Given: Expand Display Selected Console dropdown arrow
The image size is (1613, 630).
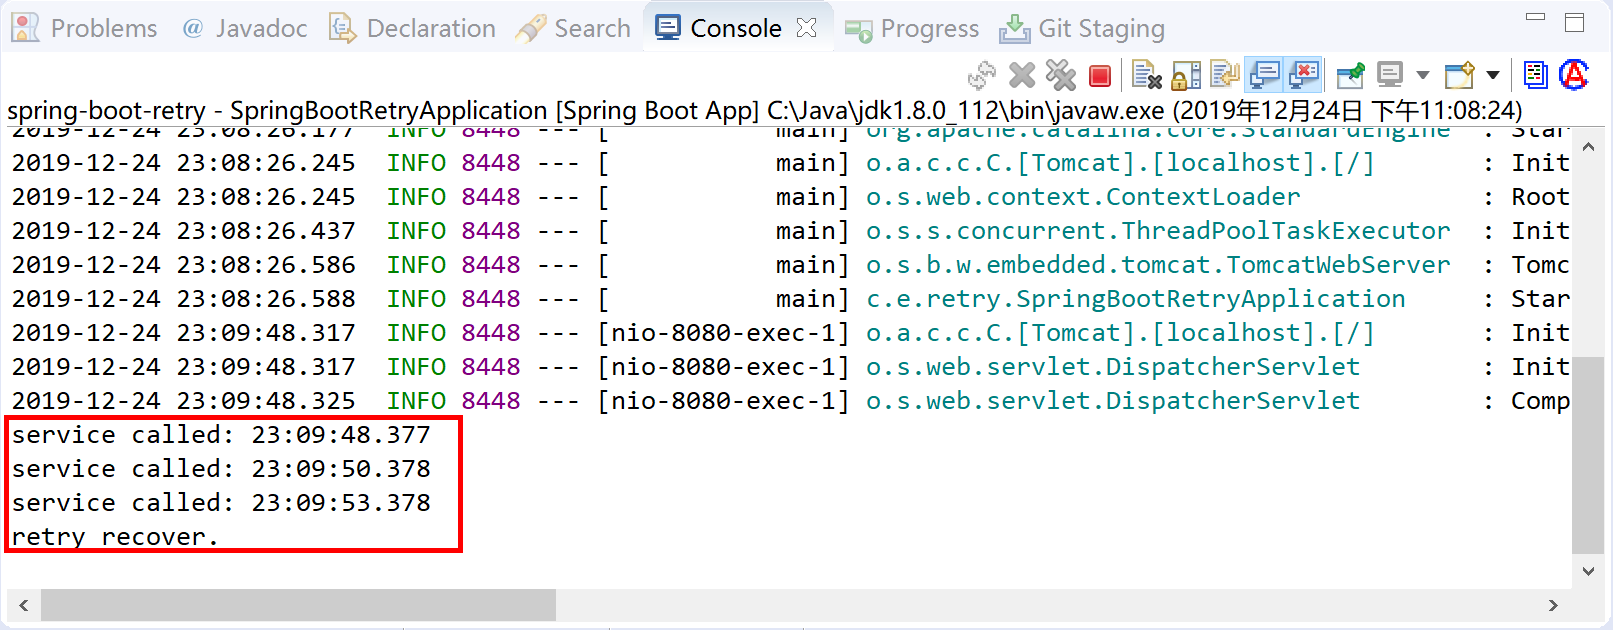Looking at the screenshot, I should pyautogui.click(x=1422, y=75).
